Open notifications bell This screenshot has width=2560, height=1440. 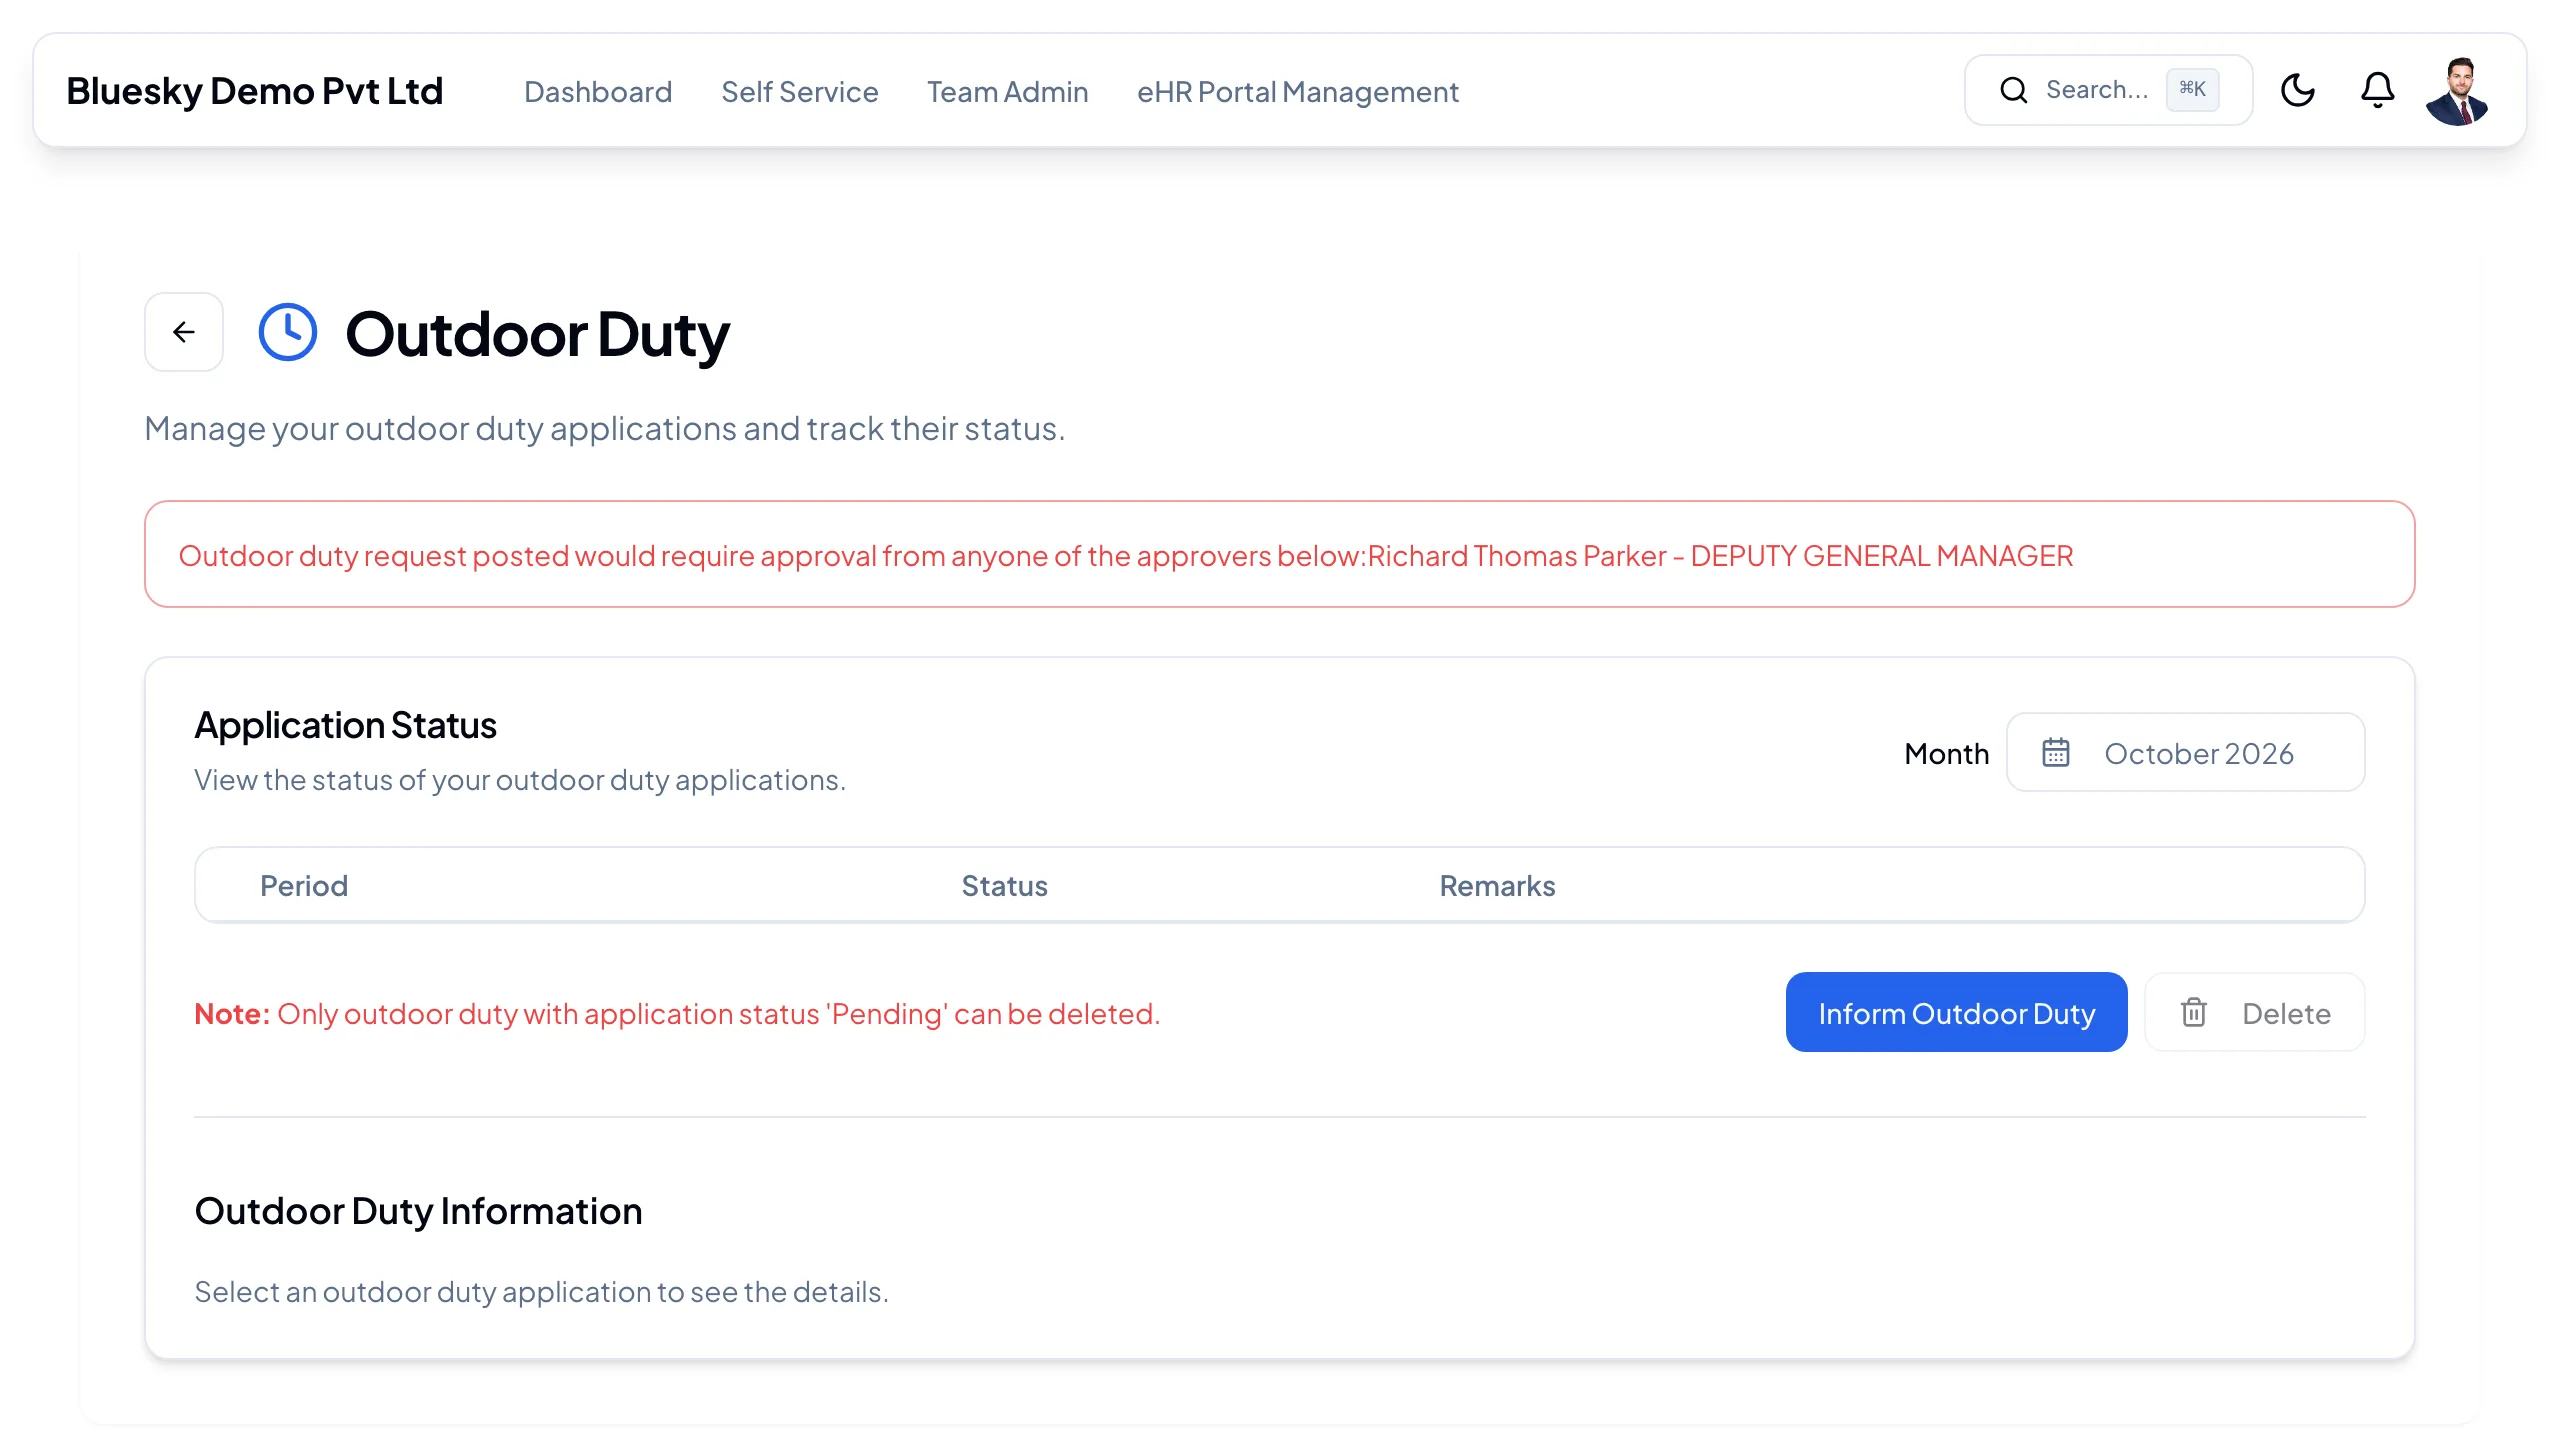point(2377,90)
